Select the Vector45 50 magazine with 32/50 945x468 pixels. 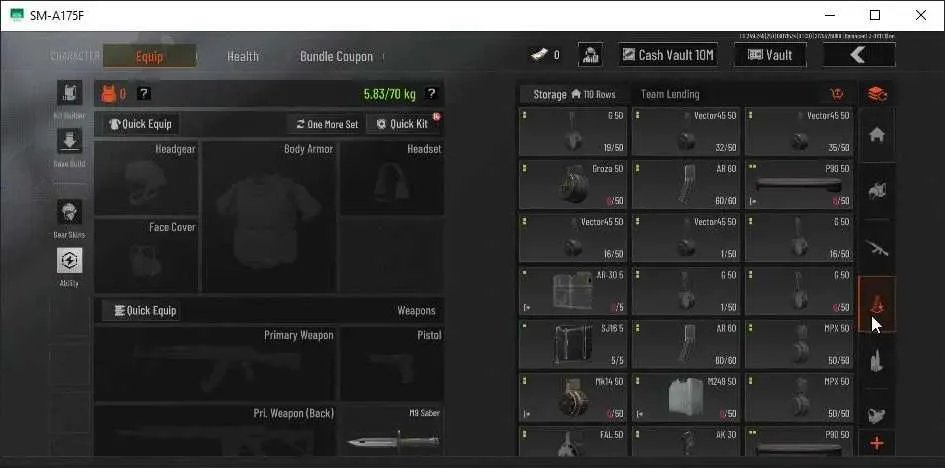coord(686,132)
